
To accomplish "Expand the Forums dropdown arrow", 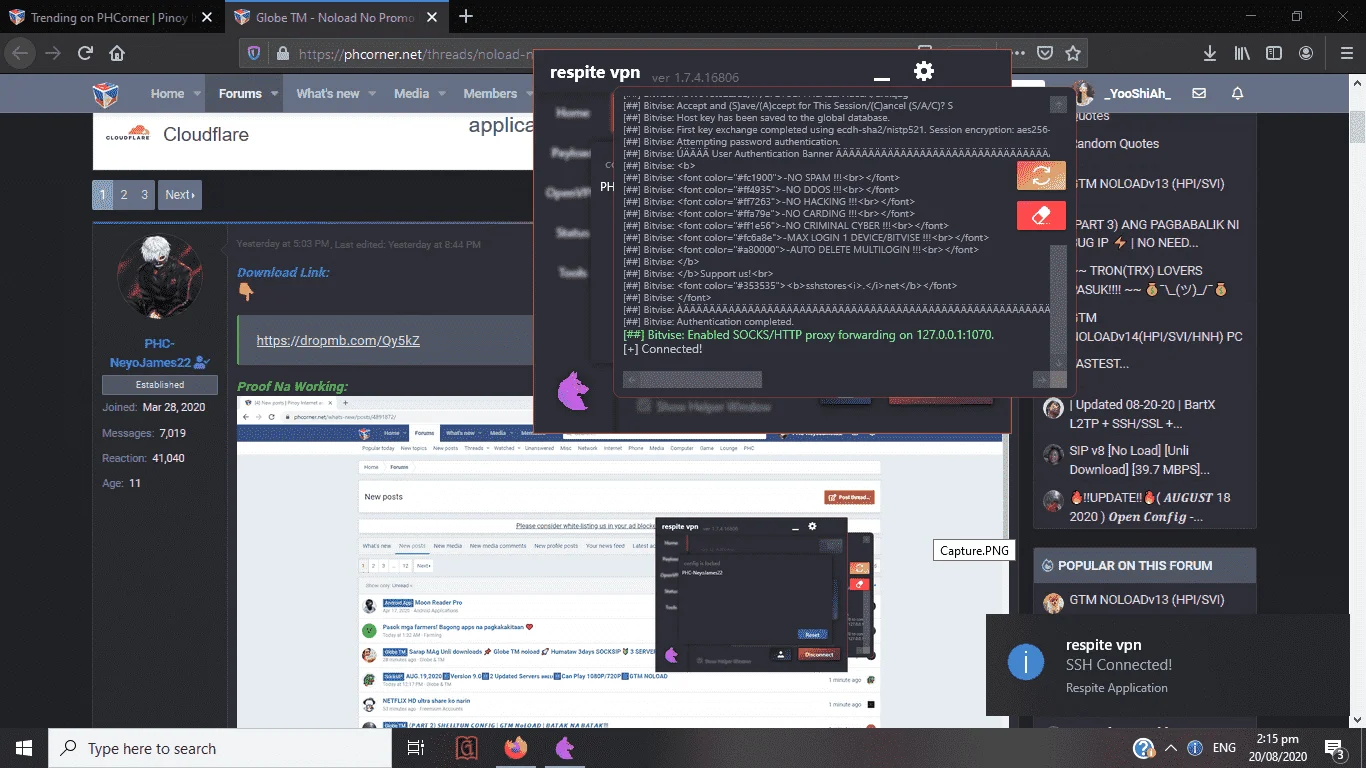I will (276, 94).
